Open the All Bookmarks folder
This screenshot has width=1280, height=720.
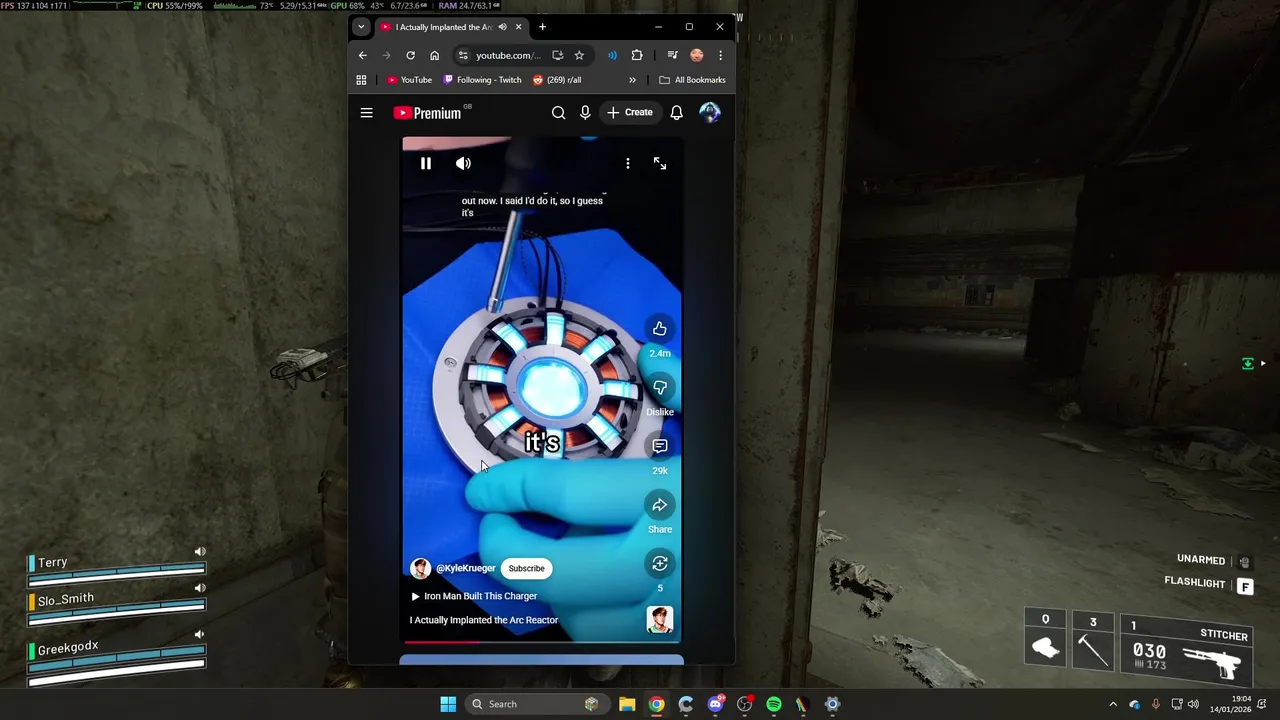(x=692, y=80)
